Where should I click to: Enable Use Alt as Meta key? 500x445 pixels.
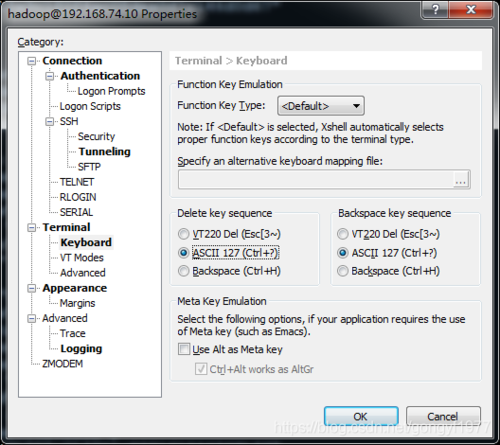click(x=184, y=349)
